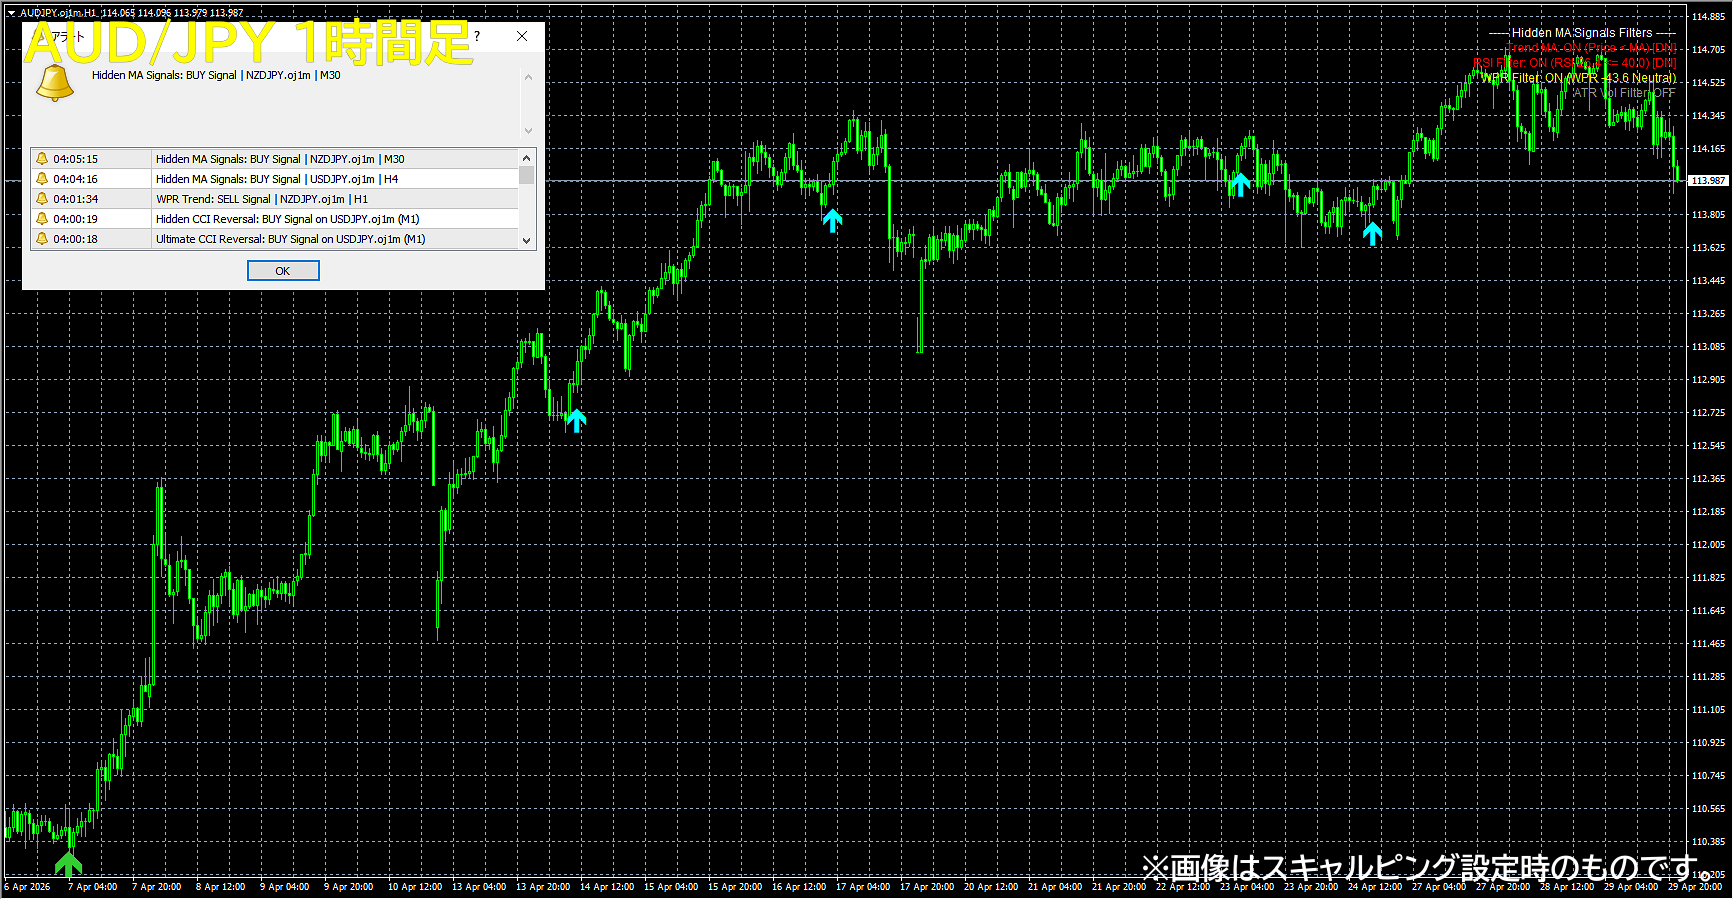Click the message area scroll-down chevron
Image resolution: width=1734 pixels, height=900 pixels.
529,131
